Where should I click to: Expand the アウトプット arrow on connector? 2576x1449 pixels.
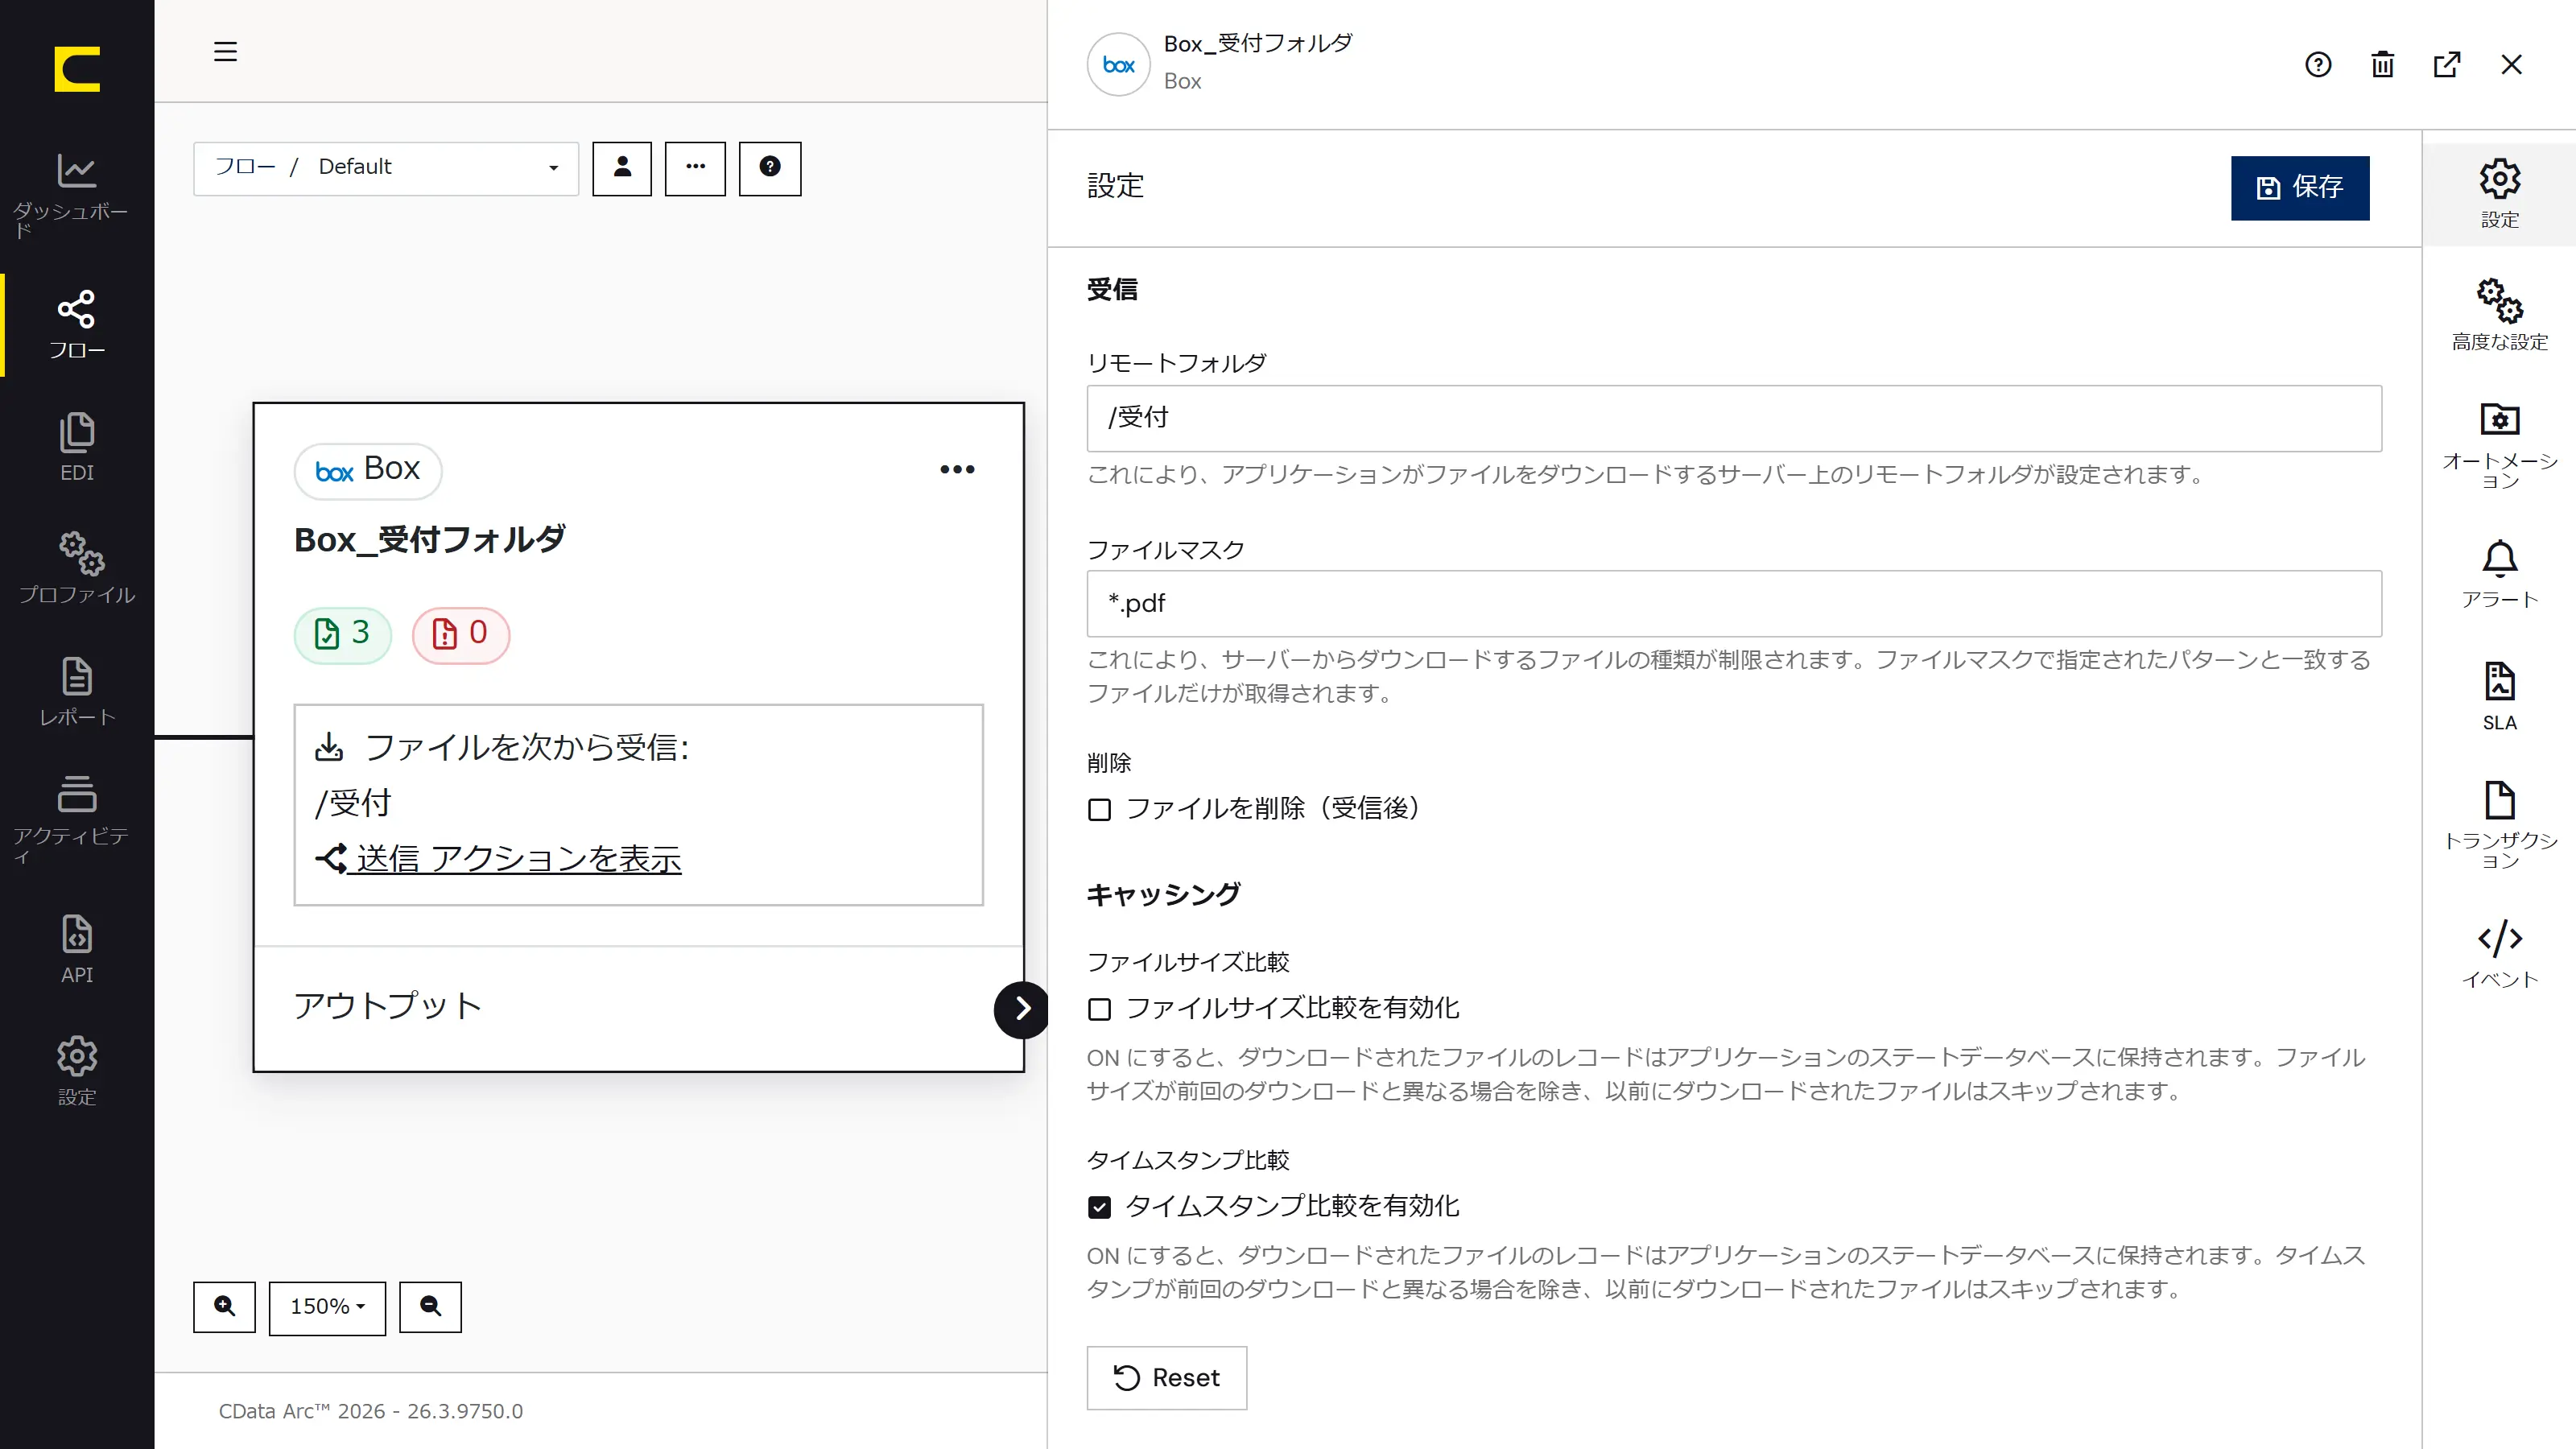coord(1021,1009)
